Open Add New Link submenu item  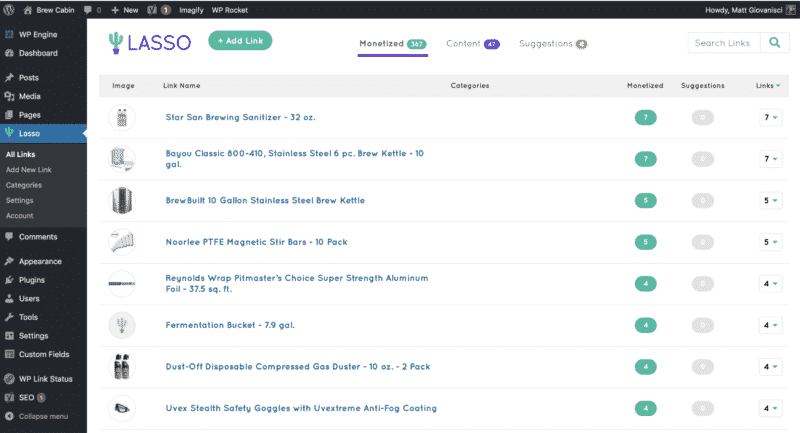tap(29, 169)
